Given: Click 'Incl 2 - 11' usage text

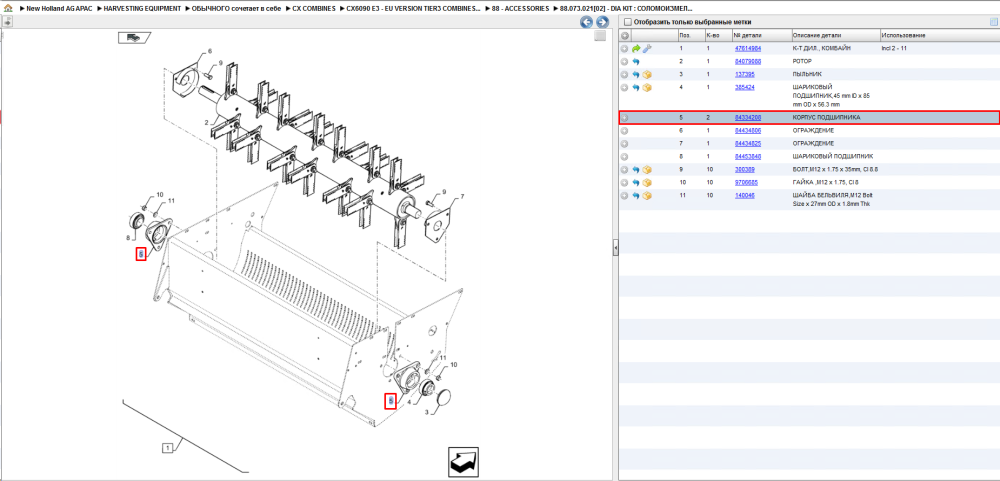Looking at the screenshot, I should (893, 48).
